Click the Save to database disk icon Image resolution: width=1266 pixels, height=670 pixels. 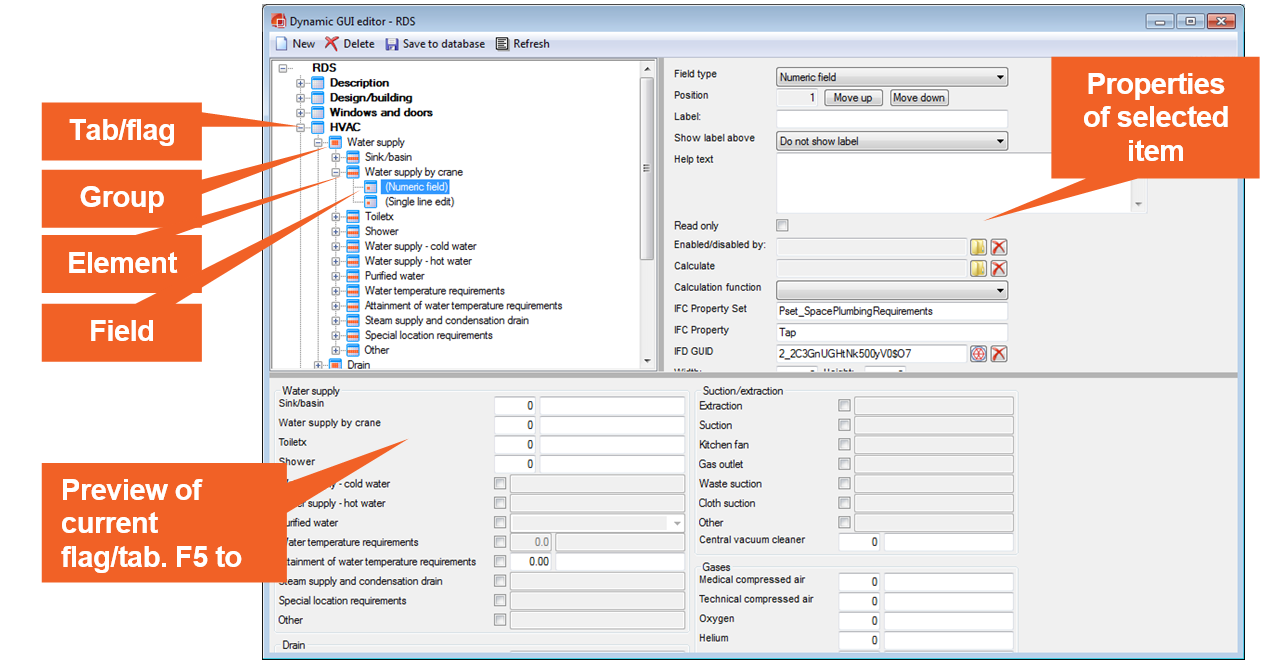(392, 44)
